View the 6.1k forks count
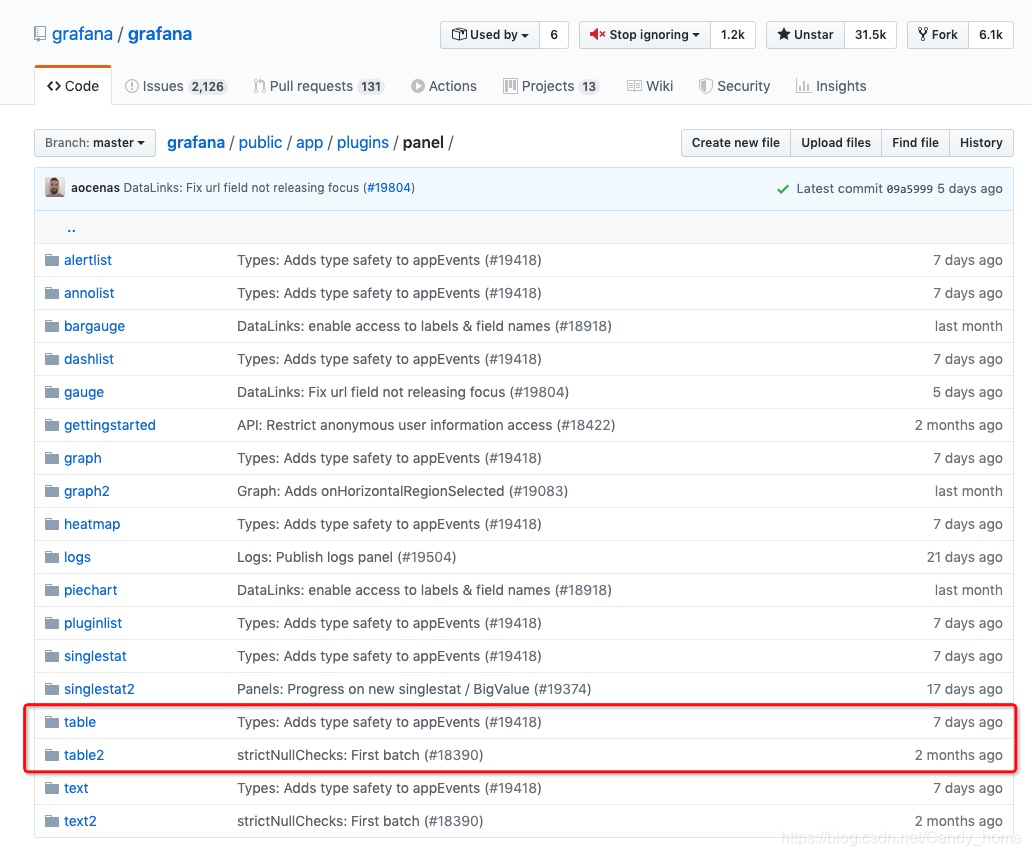The image size is (1031, 856). [x=991, y=35]
